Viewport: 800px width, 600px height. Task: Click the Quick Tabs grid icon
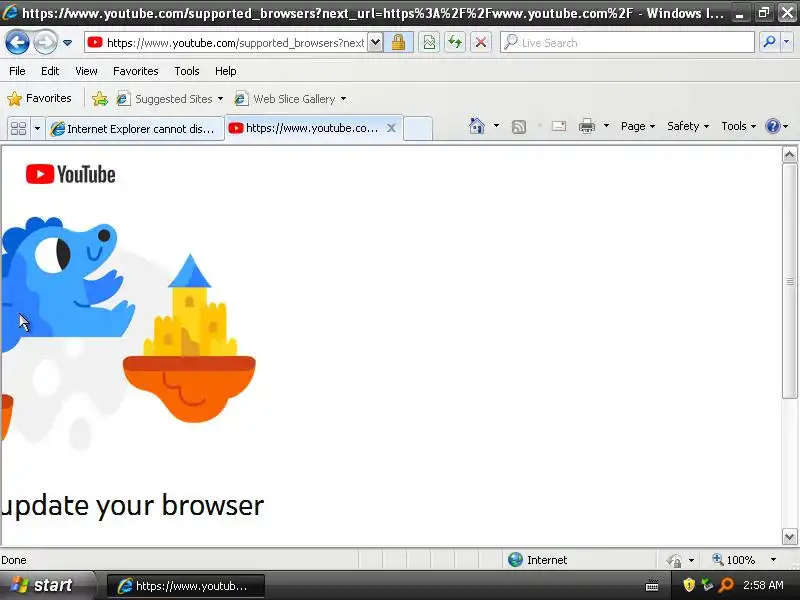coord(18,128)
